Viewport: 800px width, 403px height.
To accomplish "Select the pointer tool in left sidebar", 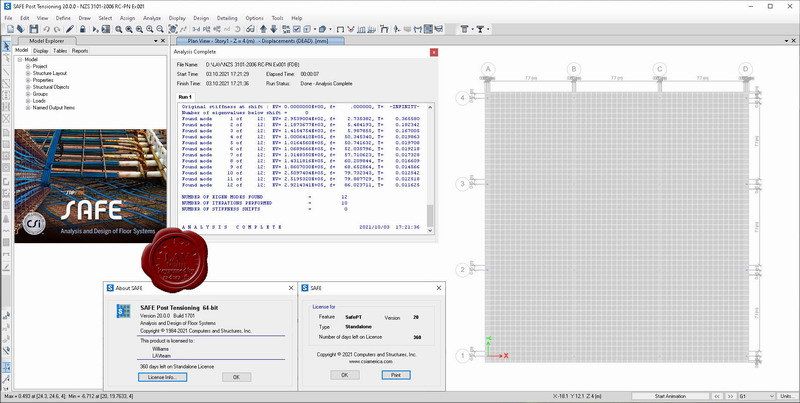I will pyautogui.click(x=7, y=46).
